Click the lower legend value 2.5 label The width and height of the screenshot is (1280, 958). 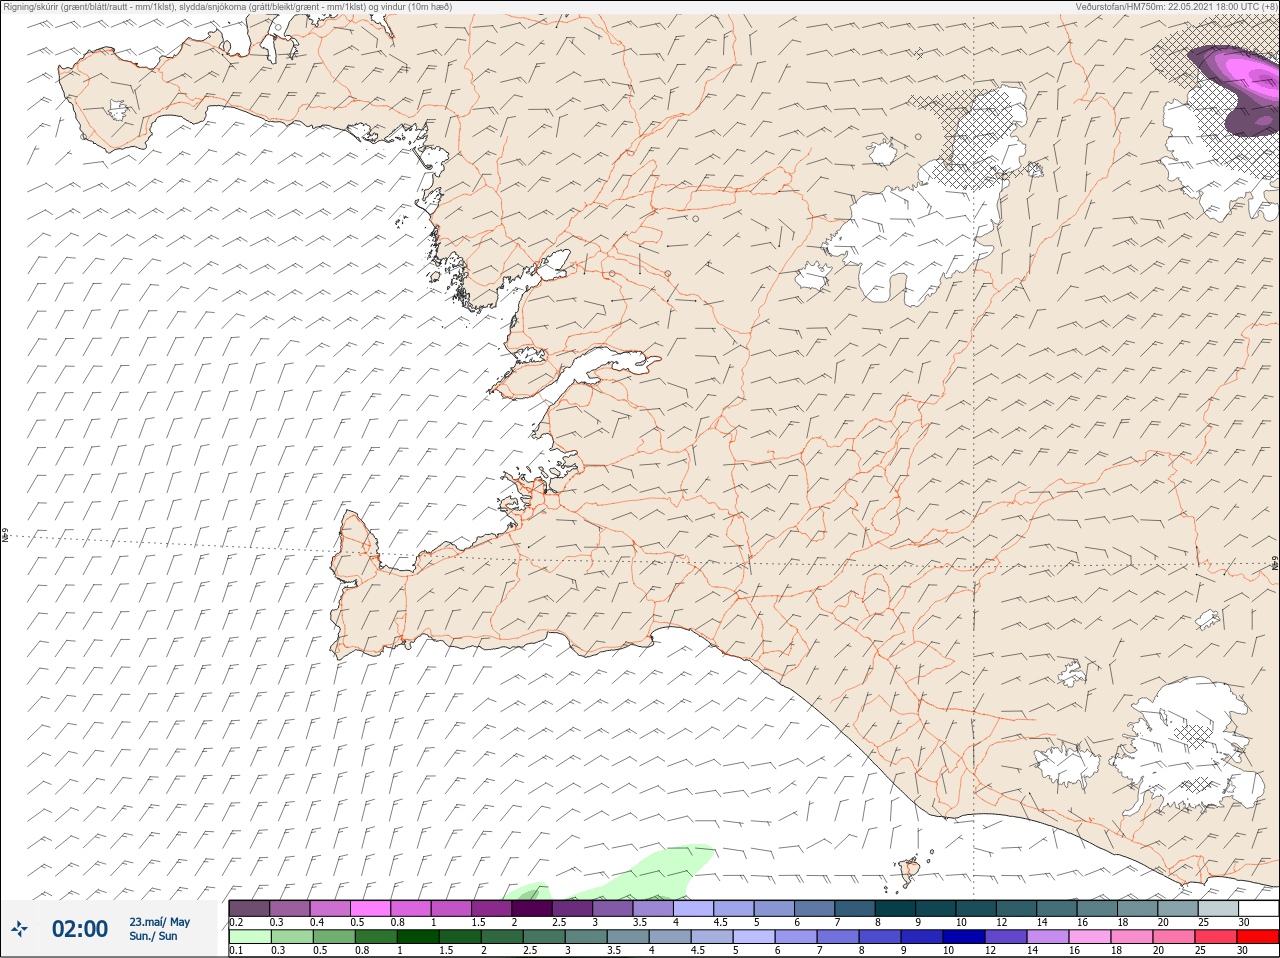pyautogui.click(x=530, y=950)
